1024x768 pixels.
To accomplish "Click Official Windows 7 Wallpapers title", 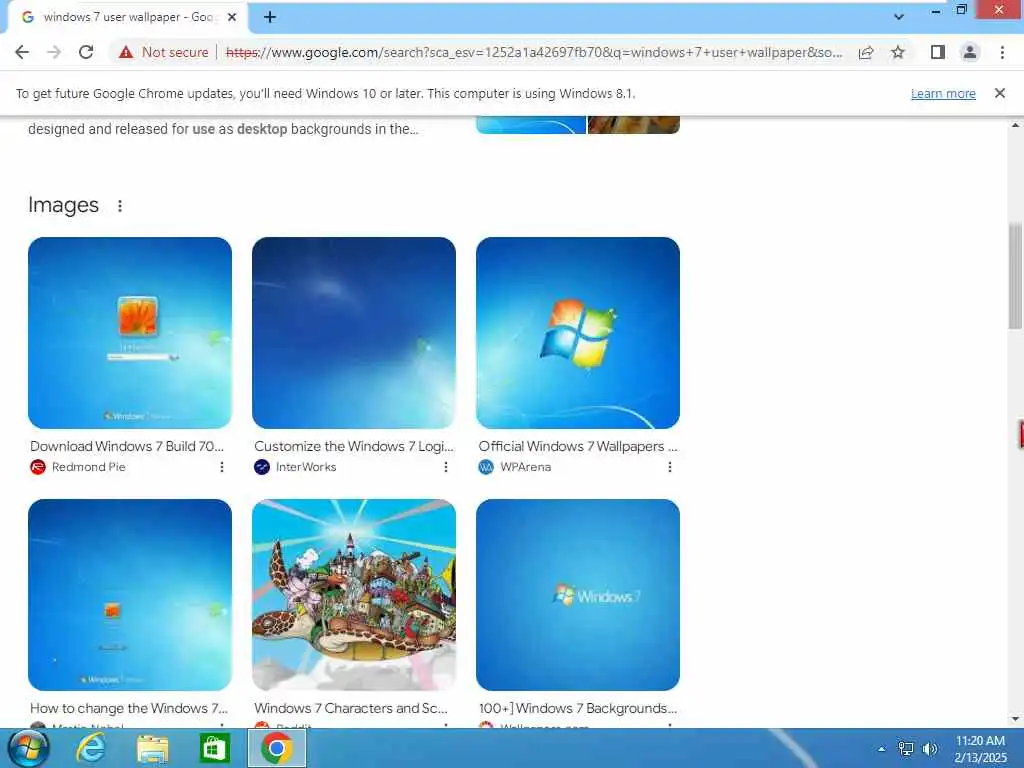I will 578,446.
